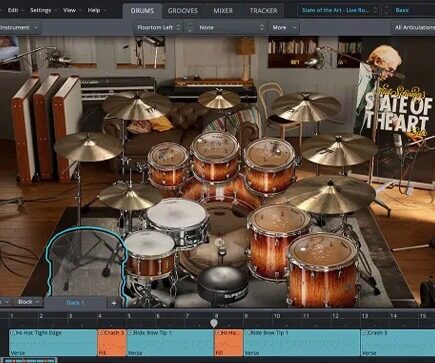
Task: Click bar 5 on the timeline ruler
Action: pyautogui.click(x=129, y=316)
